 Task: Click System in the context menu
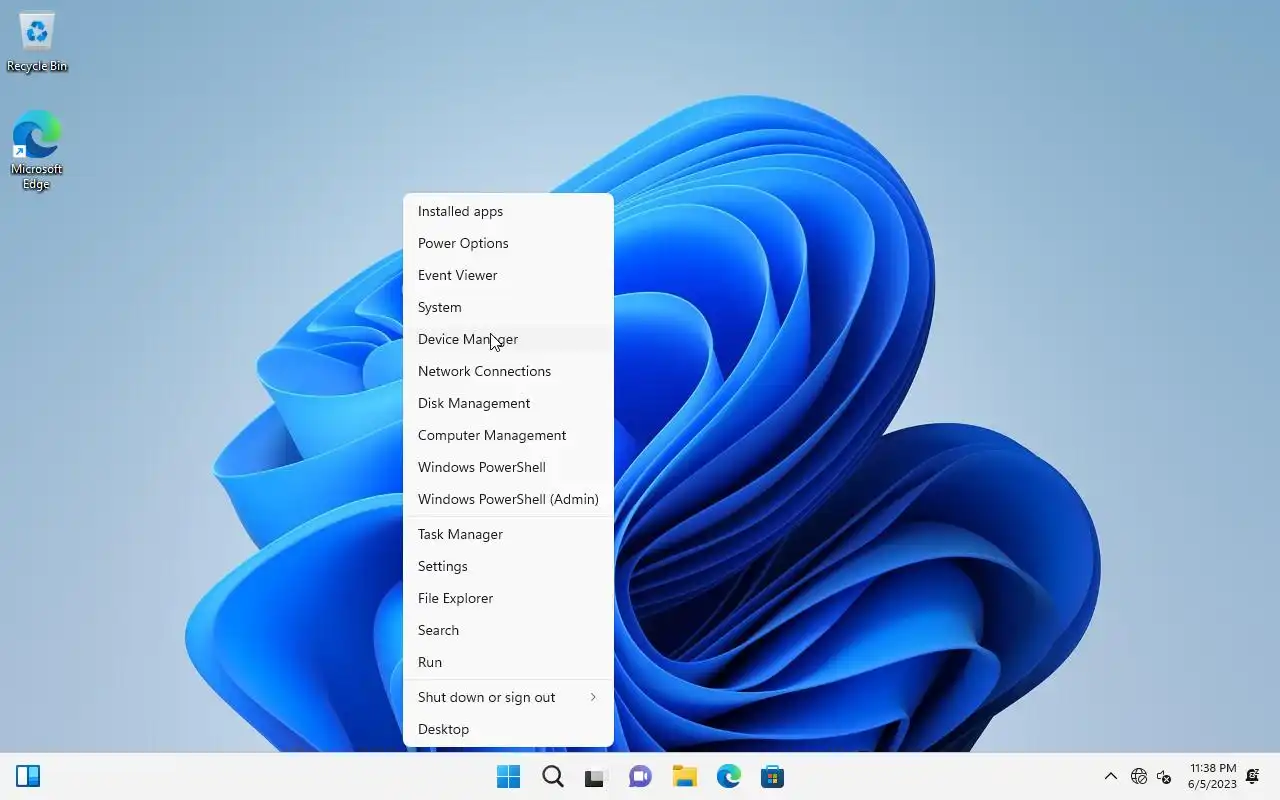(508, 307)
